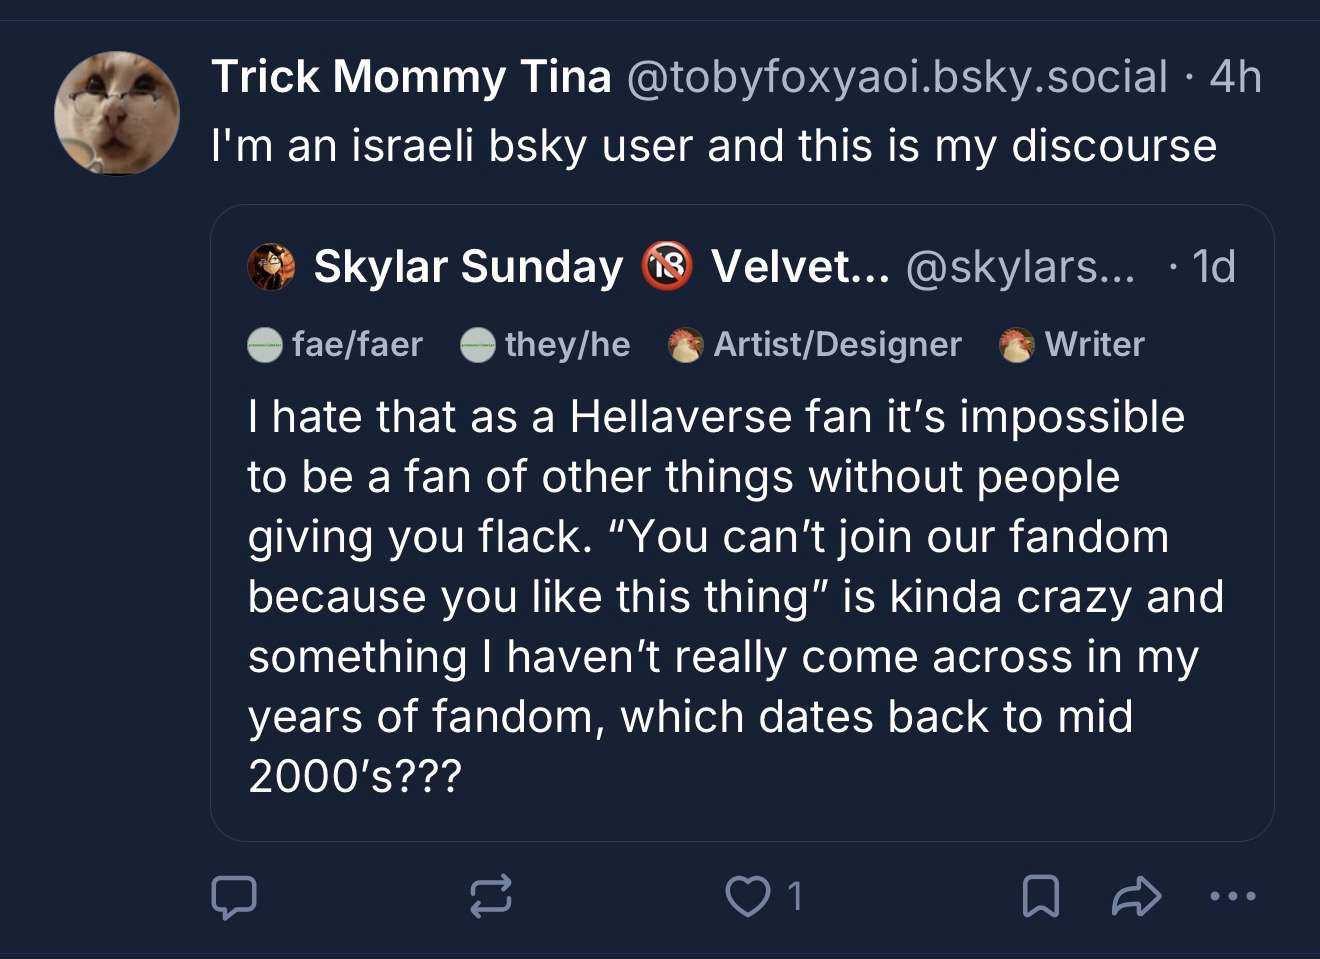Click the Writer label badge
The image size is (1320, 959).
[x=1072, y=345]
